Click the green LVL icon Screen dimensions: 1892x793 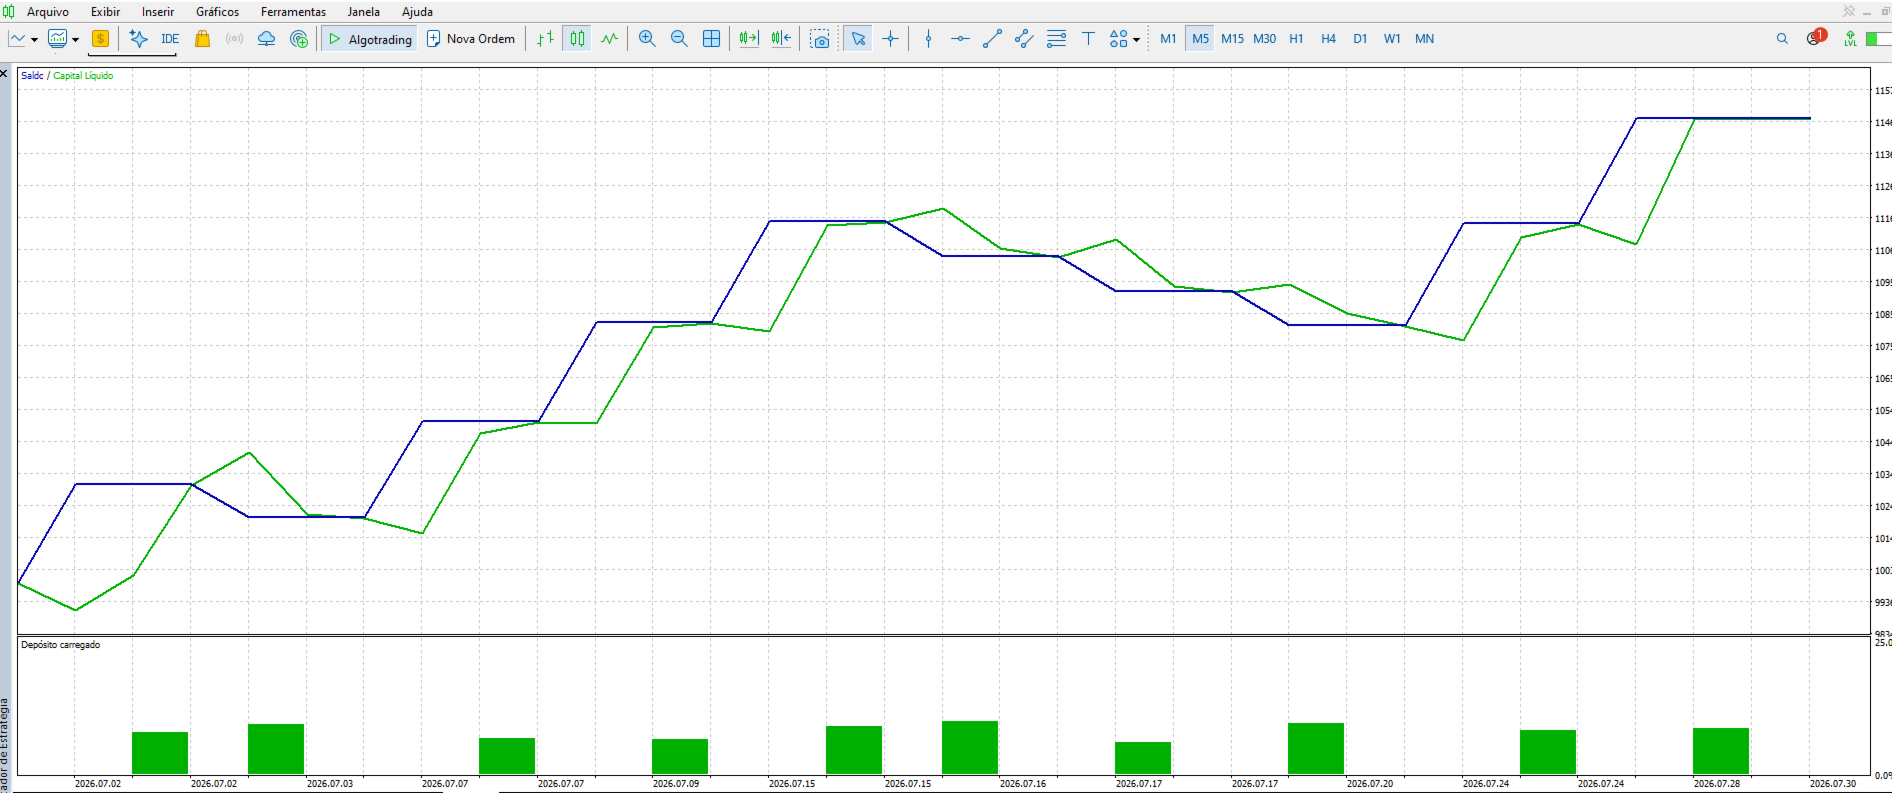tap(1850, 39)
